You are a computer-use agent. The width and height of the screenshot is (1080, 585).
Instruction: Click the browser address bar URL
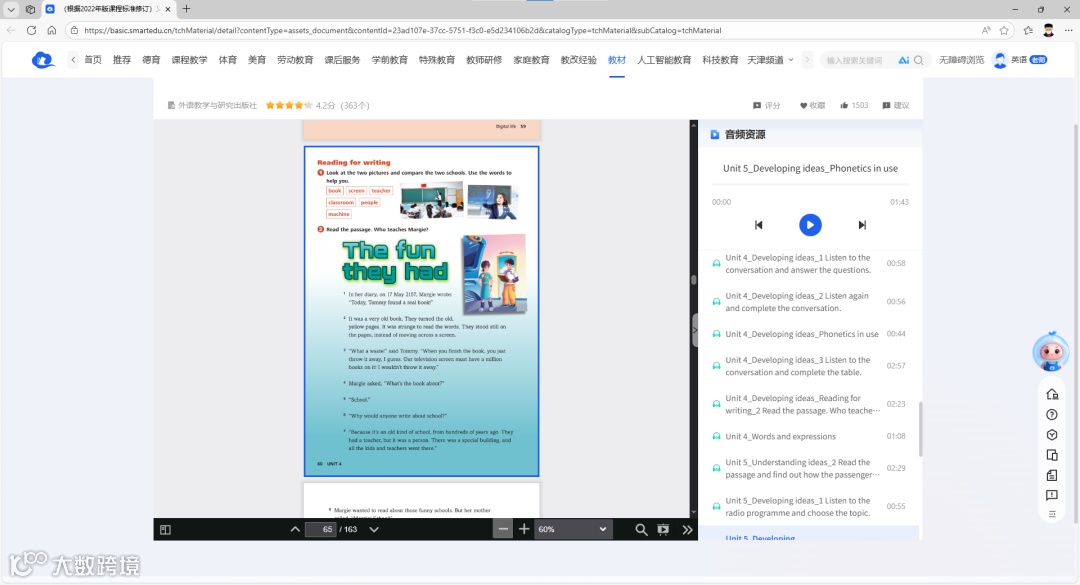point(402,30)
